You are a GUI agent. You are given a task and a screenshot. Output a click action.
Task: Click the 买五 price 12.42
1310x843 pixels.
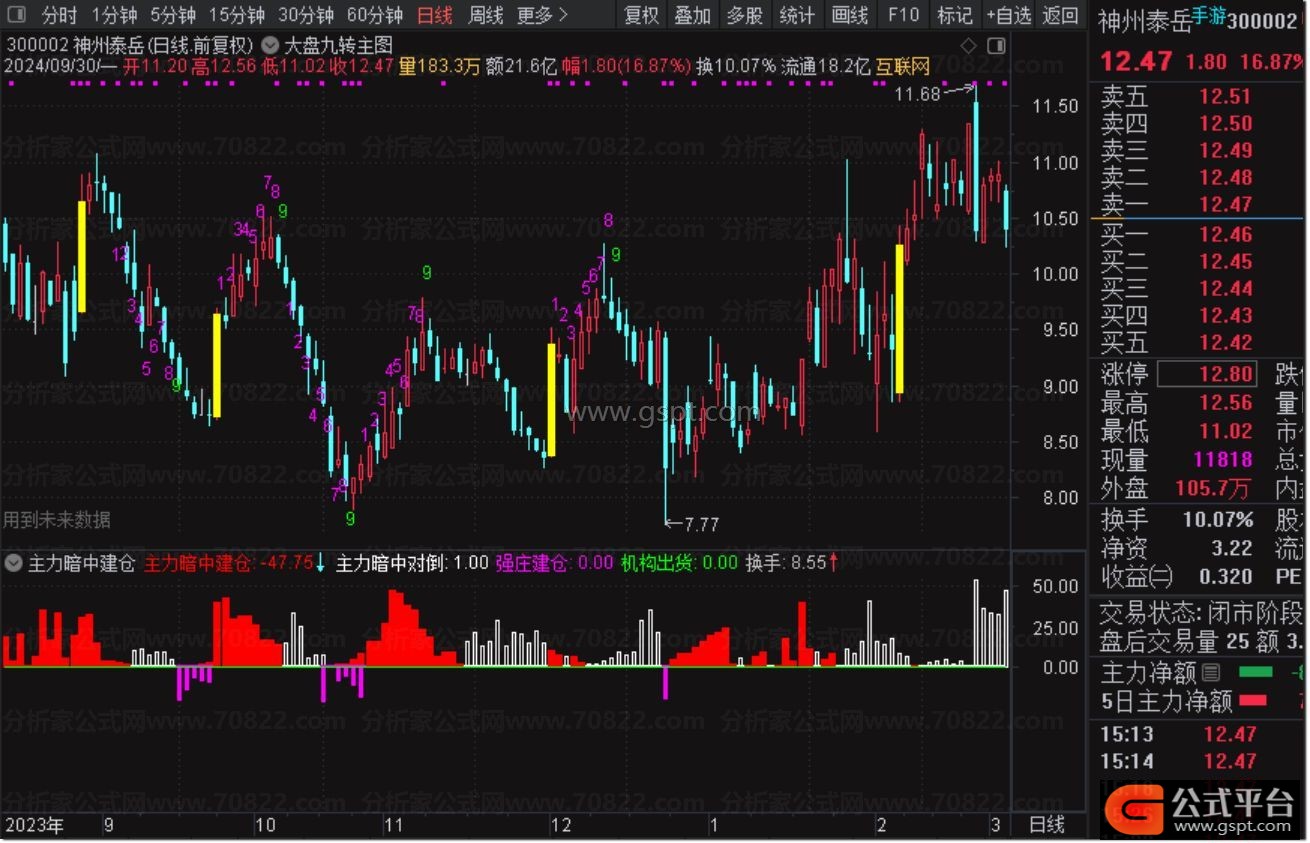(x=1226, y=343)
